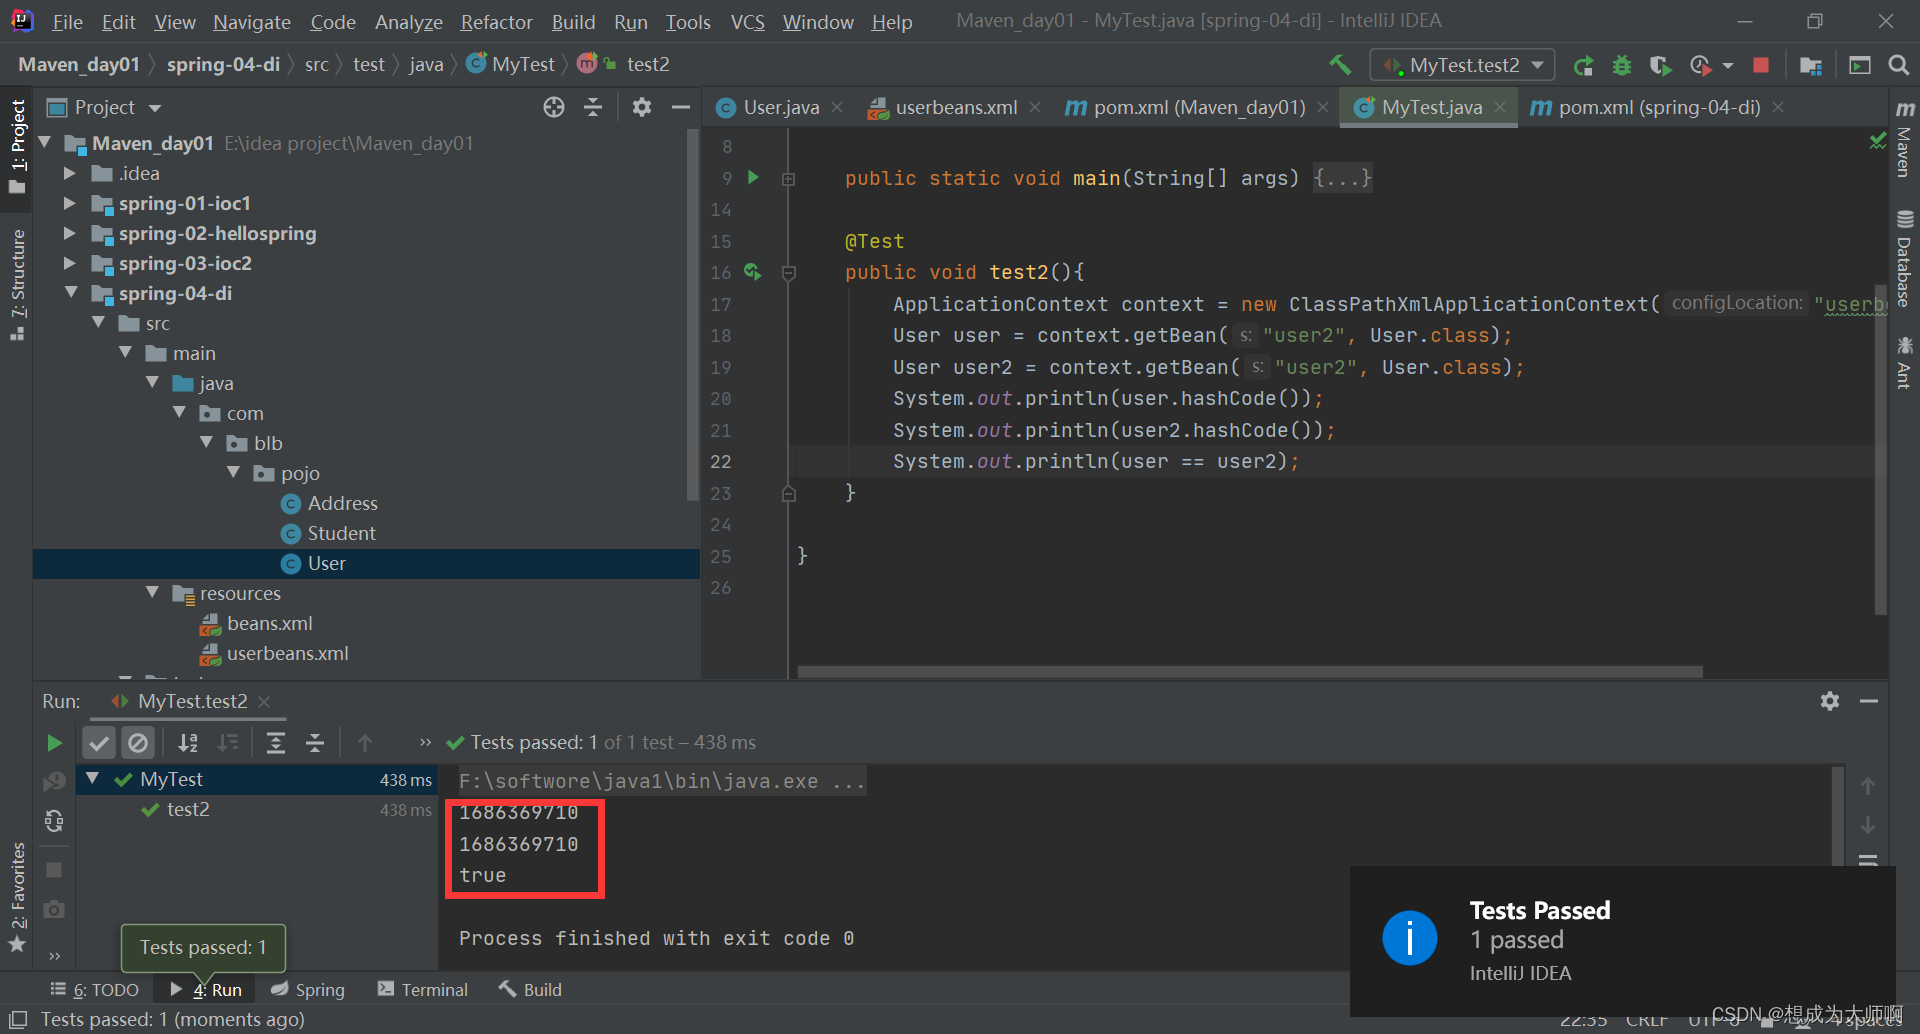Click the locate/select opened file target icon
1920x1034 pixels.
[554, 107]
